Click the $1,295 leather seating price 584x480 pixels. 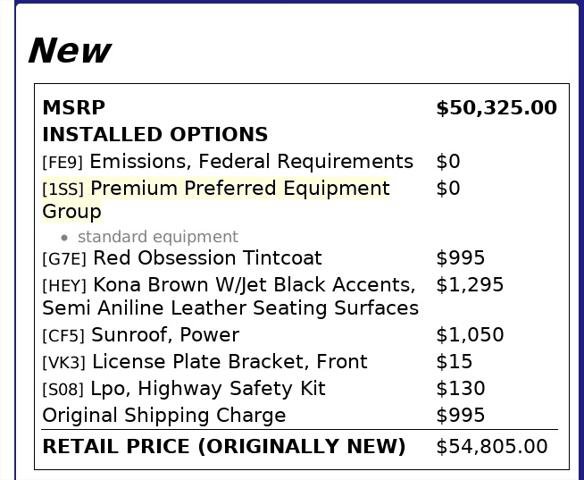tap(470, 285)
